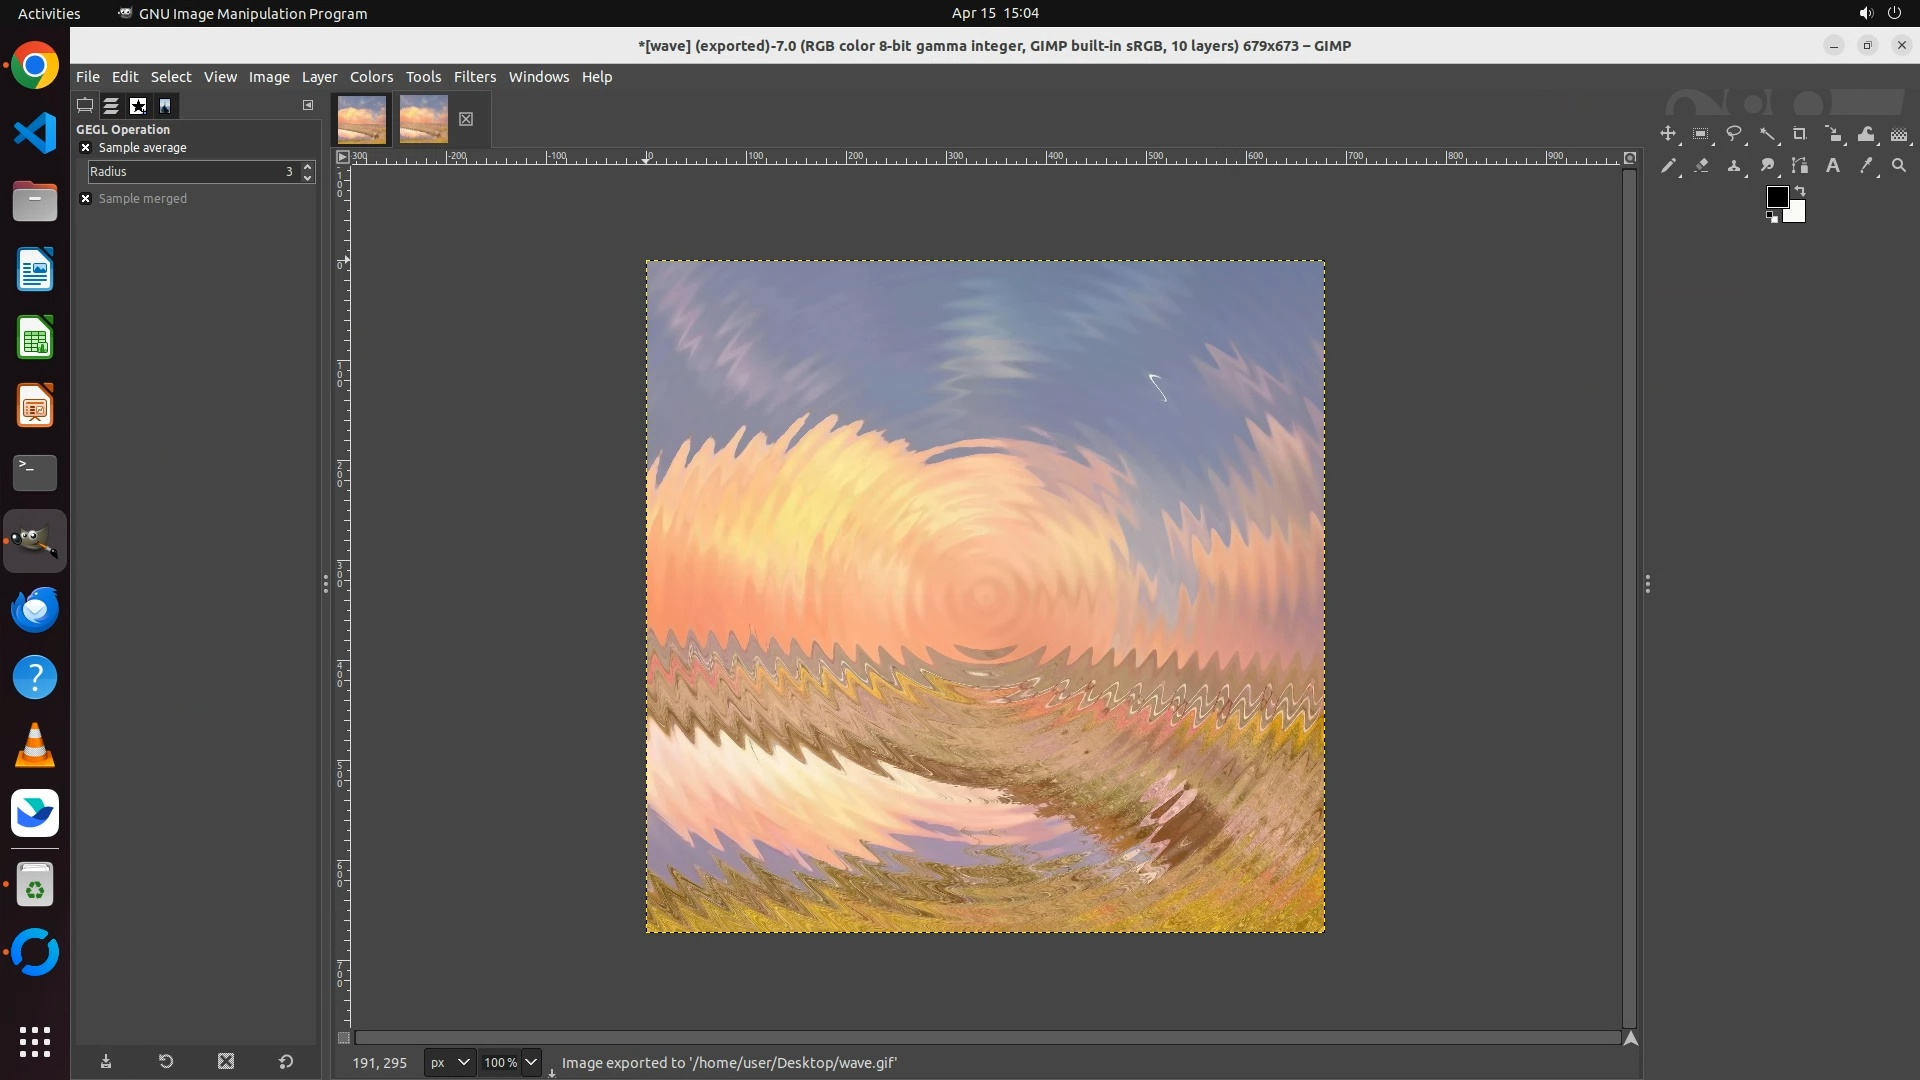
Task: Select the Paths tool
Action: tap(1800, 166)
